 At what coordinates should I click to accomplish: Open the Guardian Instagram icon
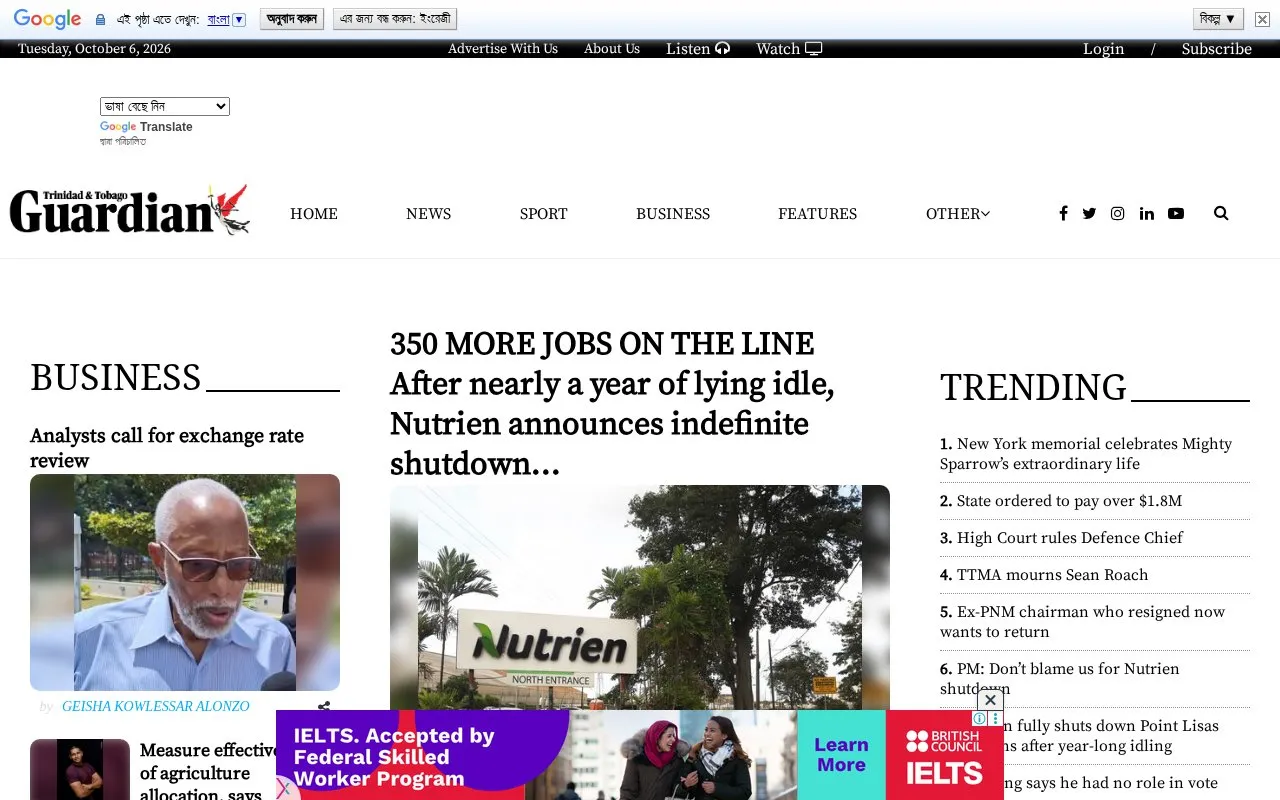(1118, 213)
